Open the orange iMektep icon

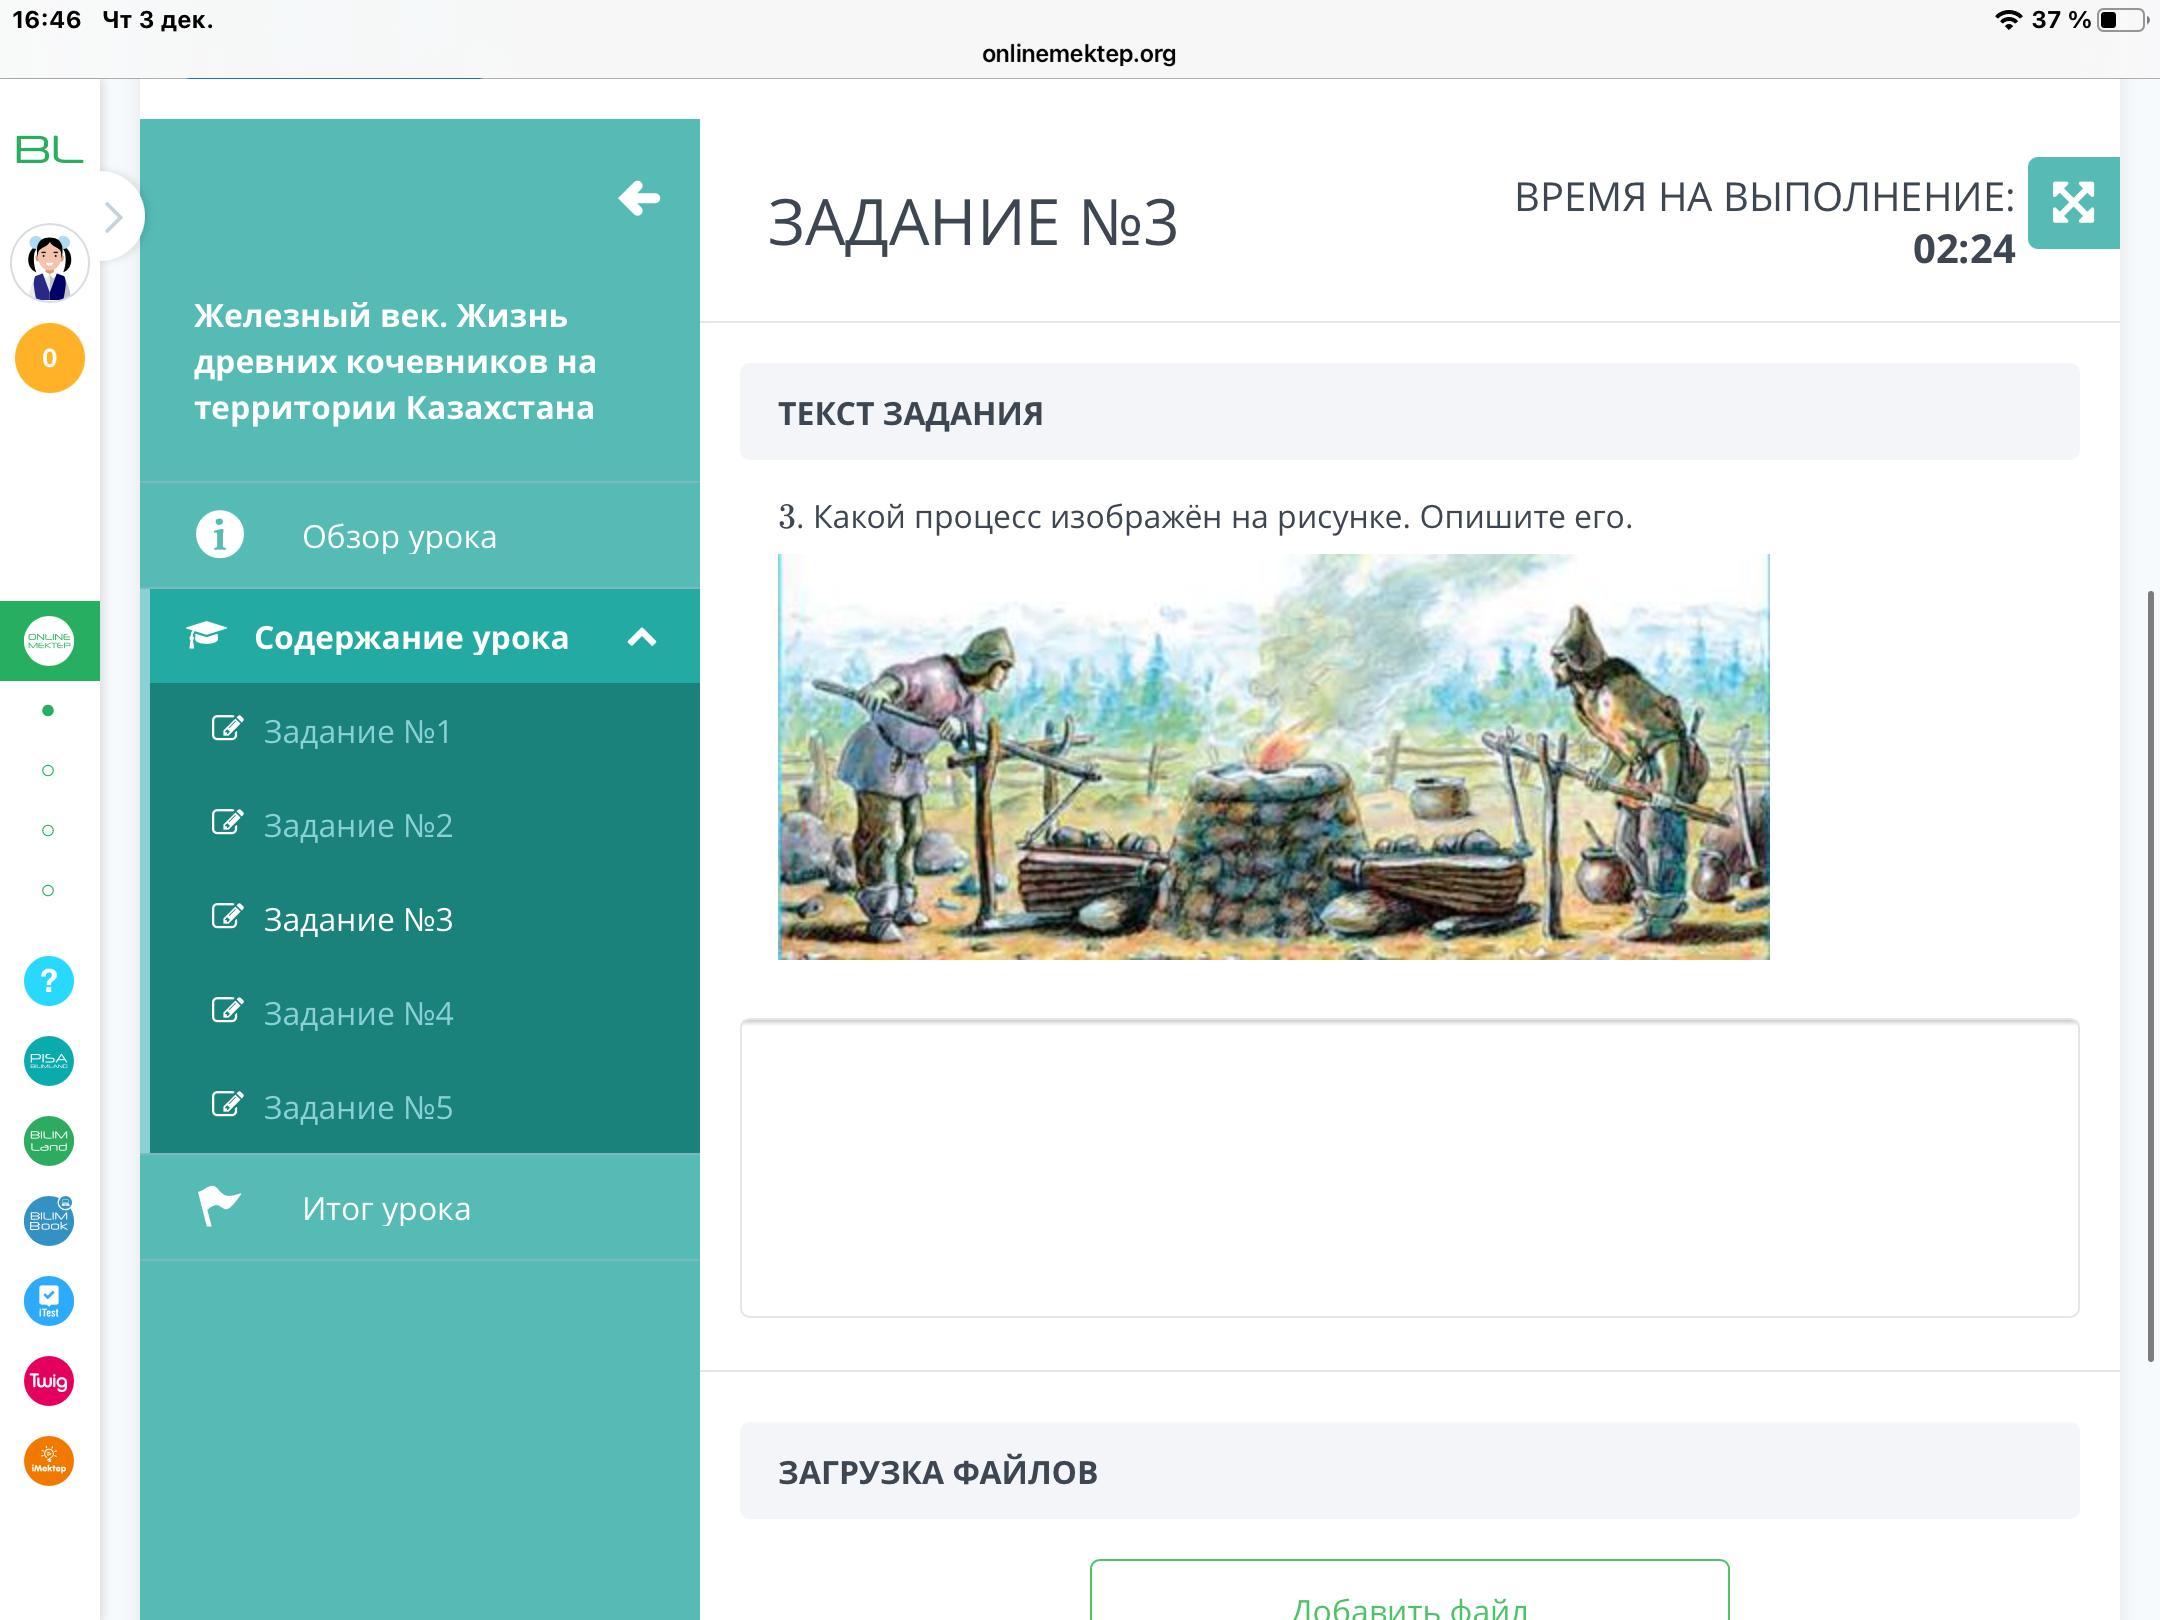tap(49, 1461)
